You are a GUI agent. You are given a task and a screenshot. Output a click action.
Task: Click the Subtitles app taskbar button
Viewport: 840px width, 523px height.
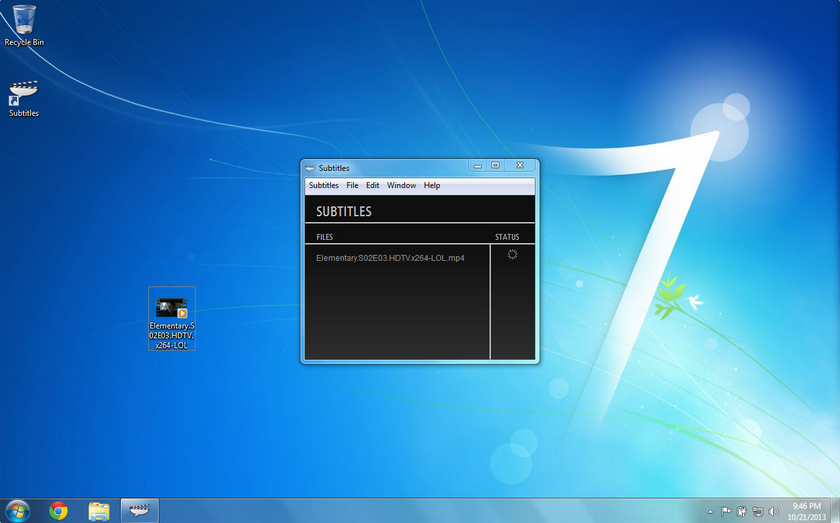pos(140,511)
